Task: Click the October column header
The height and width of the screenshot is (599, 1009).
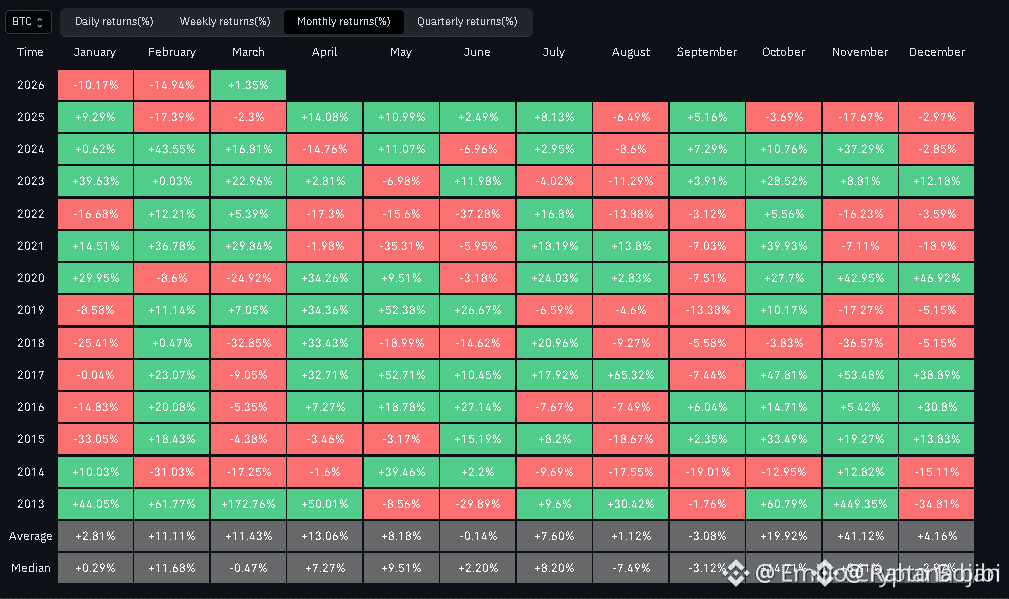Action: [x=783, y=52]
